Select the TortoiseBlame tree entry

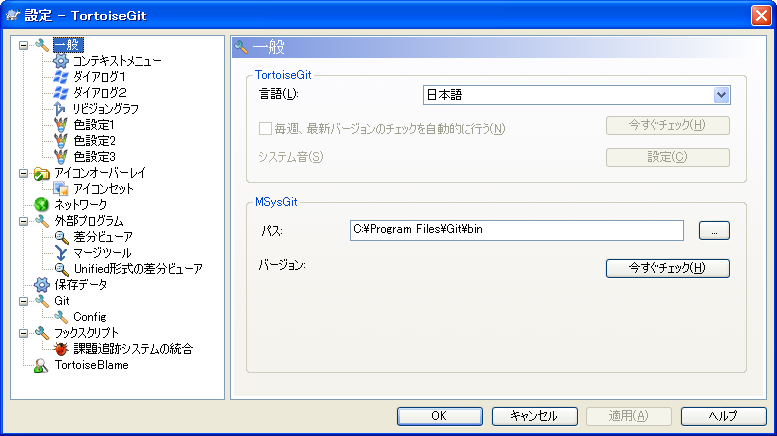(92, 365)
